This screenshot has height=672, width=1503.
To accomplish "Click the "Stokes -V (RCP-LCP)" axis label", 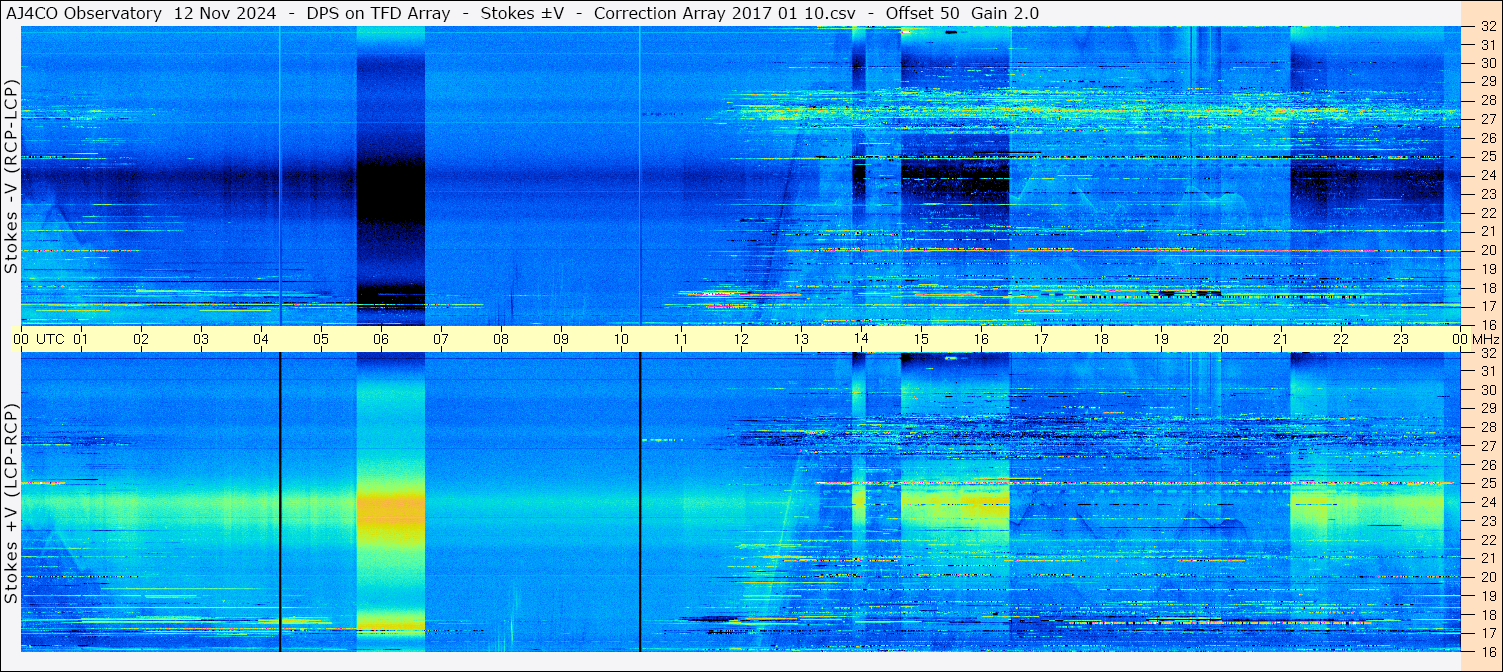I will point(11,177).
